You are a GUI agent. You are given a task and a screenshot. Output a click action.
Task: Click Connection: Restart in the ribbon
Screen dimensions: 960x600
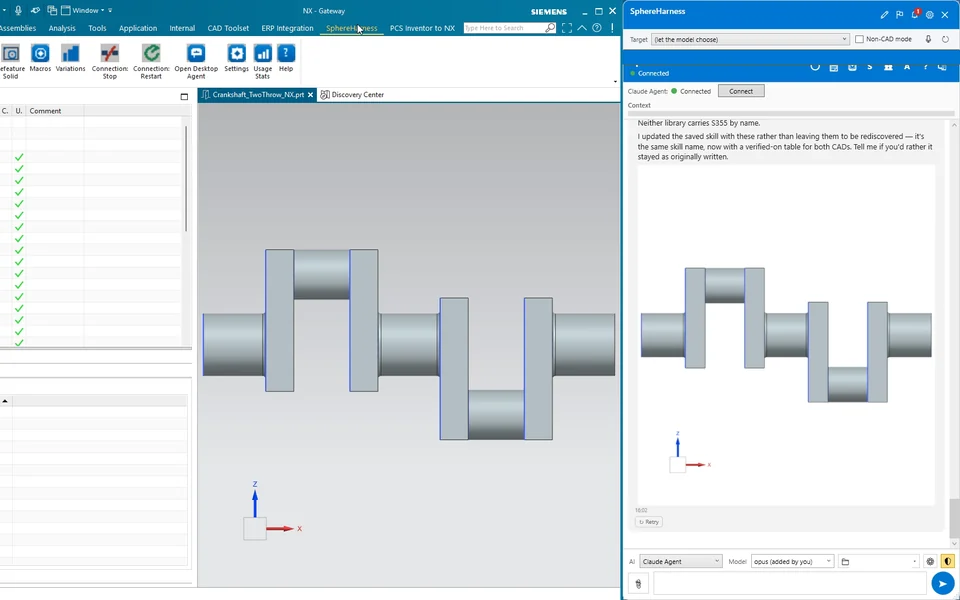151,61
